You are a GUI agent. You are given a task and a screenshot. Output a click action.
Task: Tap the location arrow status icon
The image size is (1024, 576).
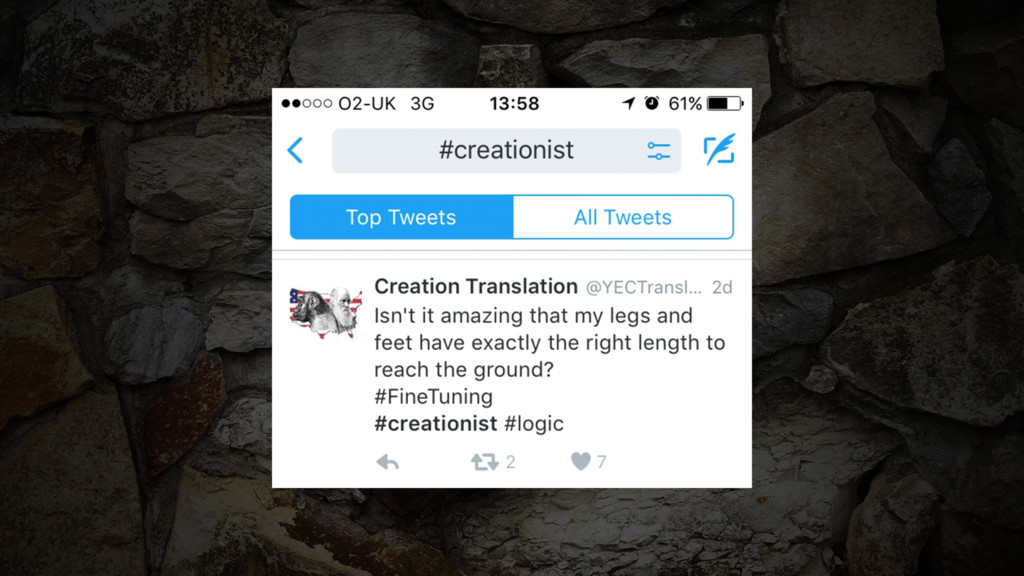coord(628,103)
